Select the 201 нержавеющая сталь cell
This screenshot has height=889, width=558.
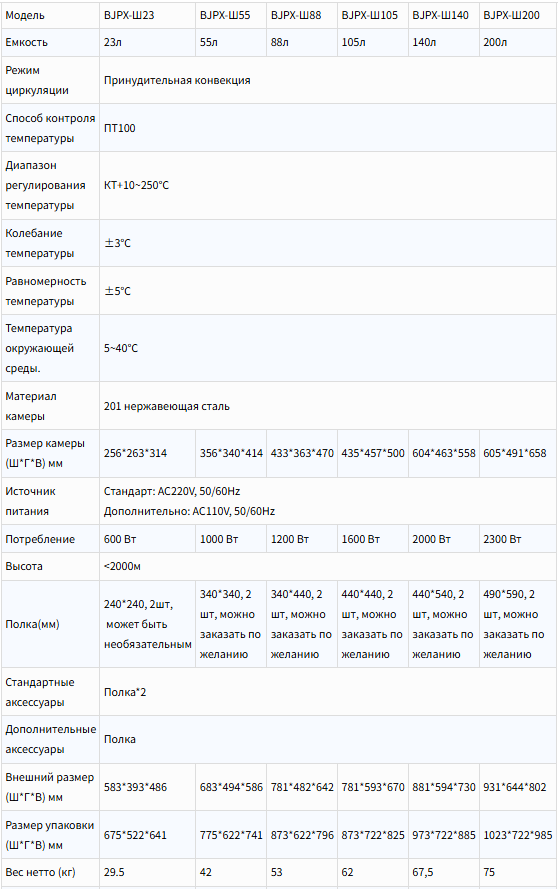tap(328, 406)
